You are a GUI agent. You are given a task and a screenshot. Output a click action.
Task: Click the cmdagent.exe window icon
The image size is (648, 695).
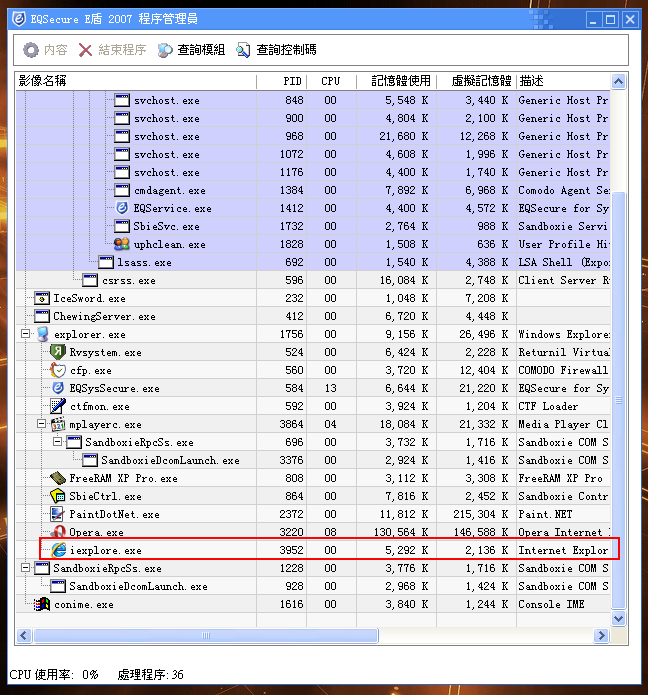tap(122, 190)
